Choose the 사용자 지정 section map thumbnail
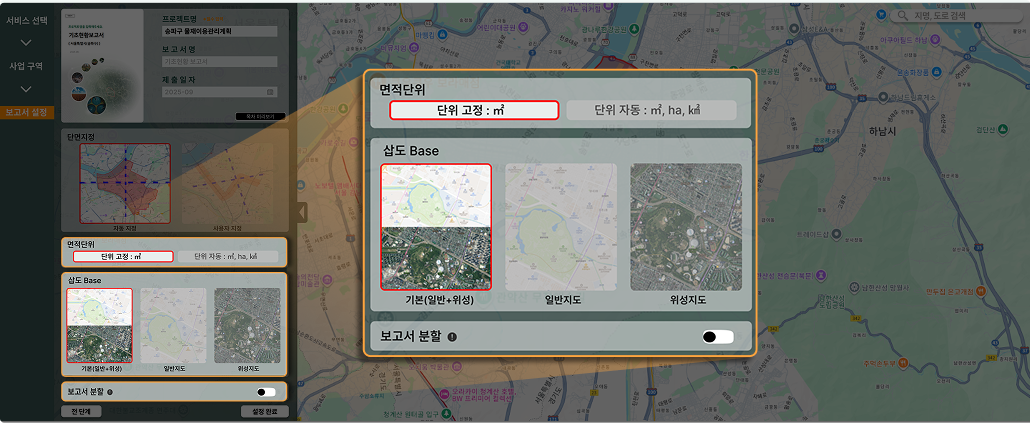1030x423 pixels. [x=230, y=183]
